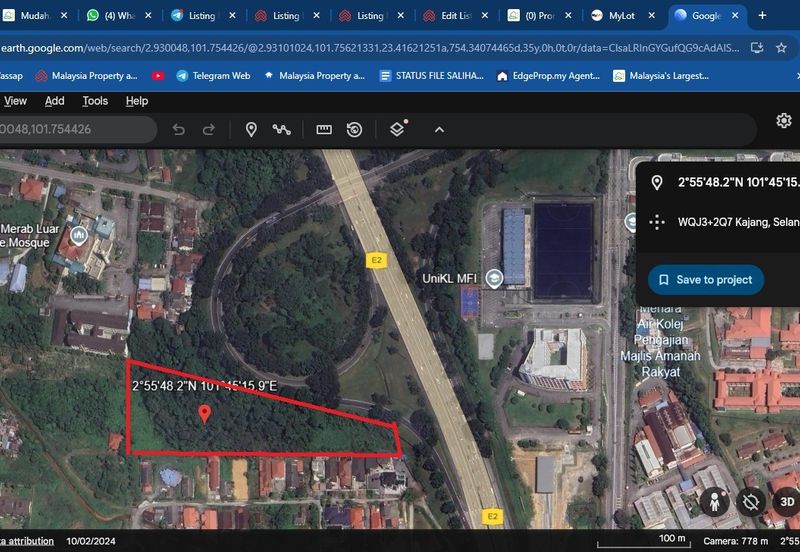Open the first Malaysia Property bookmark
800x552 pixels.
click(x=86, y=76)
